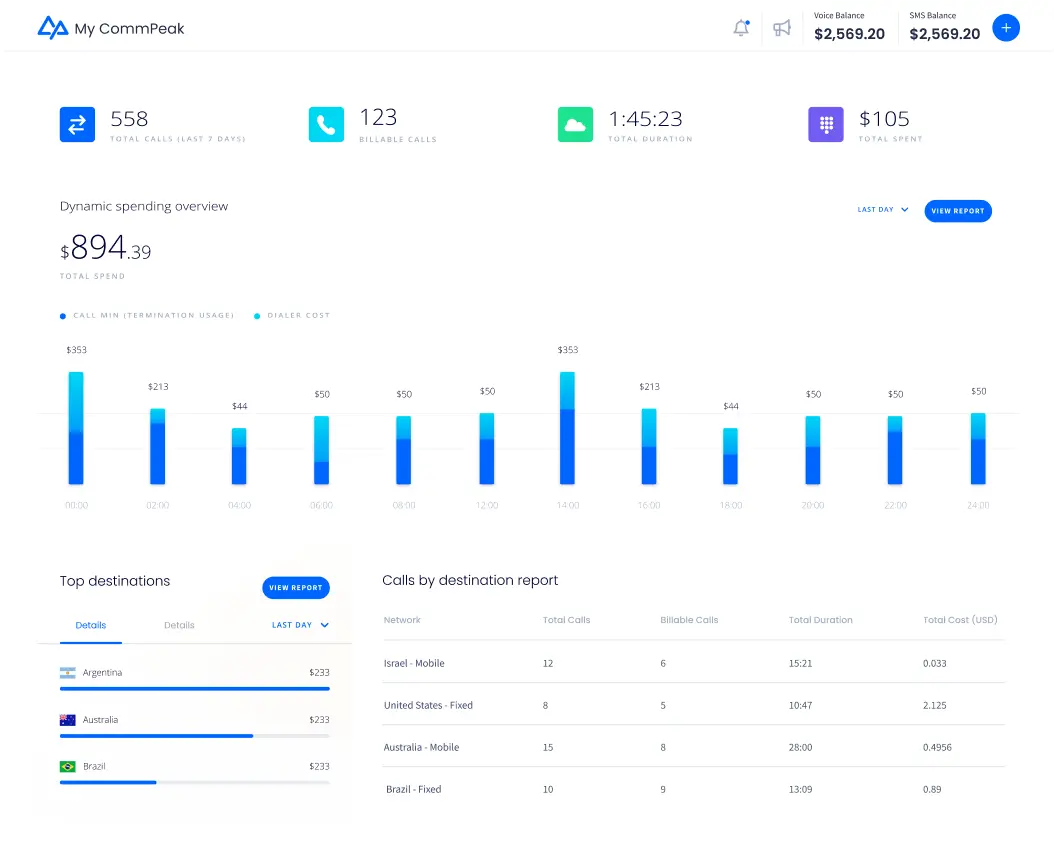Click the blue plus add-balance button
Image resolution: width=1054 pixels, height=863 pixels.
tap(1005, 28)
